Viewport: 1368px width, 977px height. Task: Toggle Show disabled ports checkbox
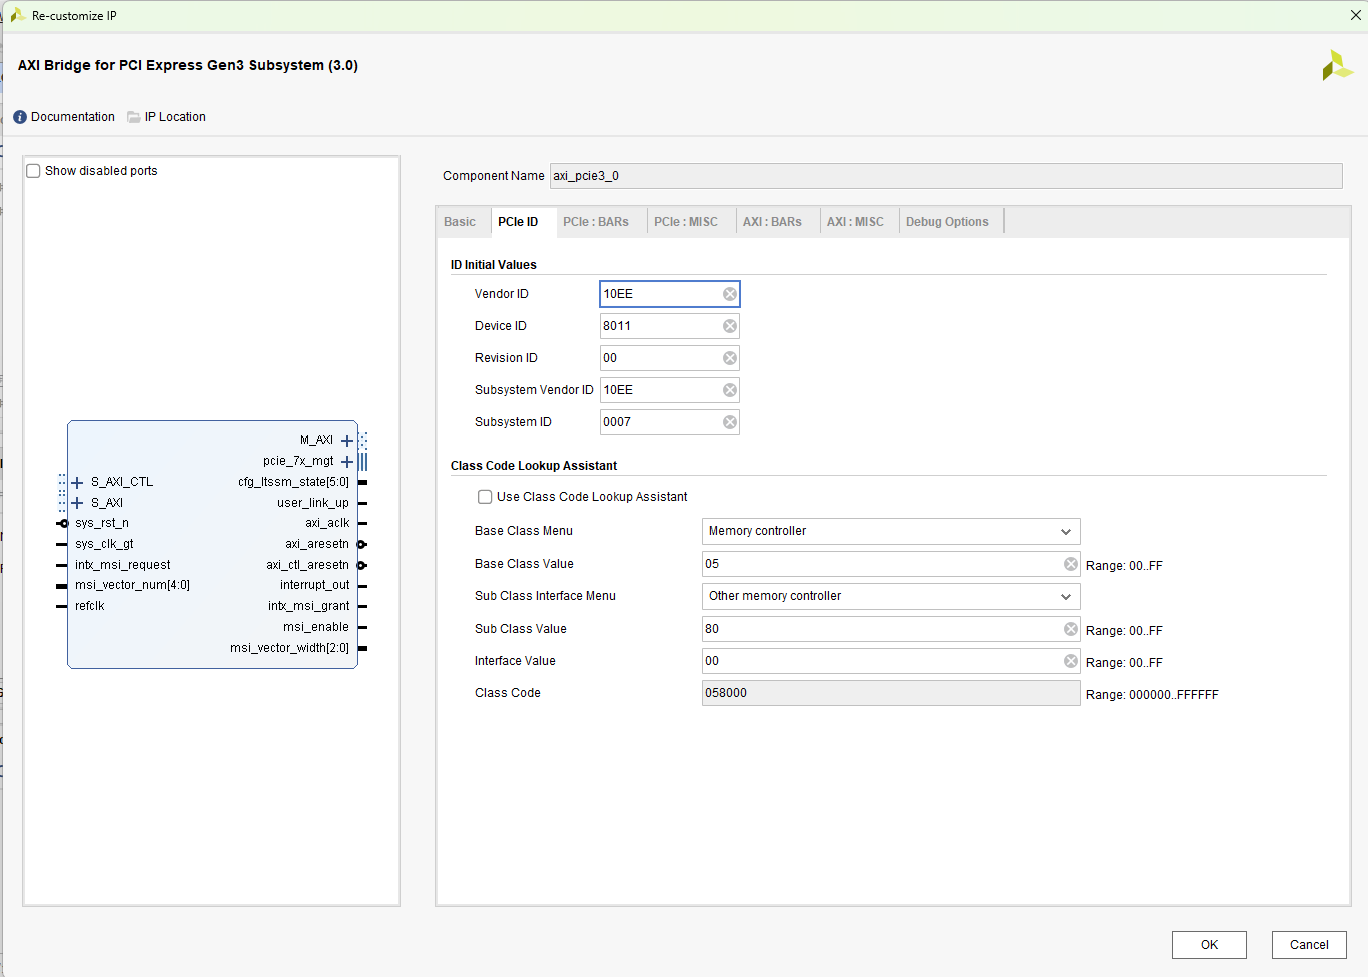(x=34, y=171)
